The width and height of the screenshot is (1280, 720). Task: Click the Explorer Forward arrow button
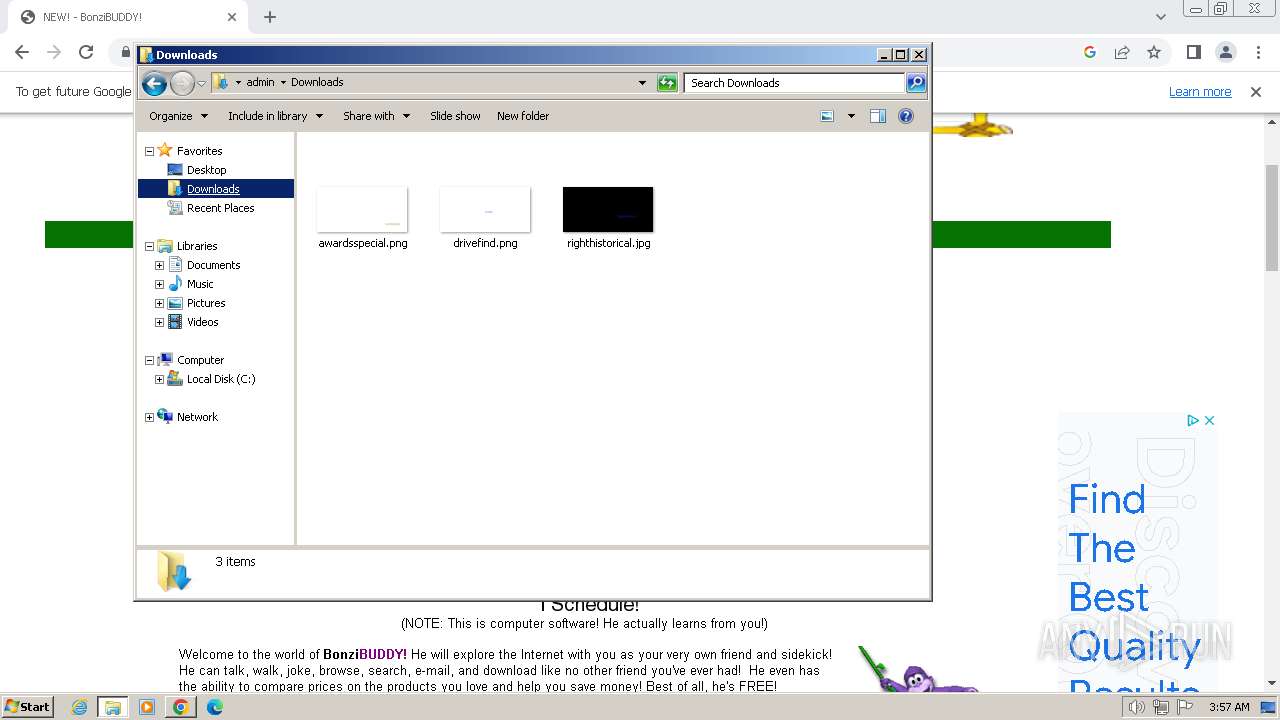coord(182,83)
